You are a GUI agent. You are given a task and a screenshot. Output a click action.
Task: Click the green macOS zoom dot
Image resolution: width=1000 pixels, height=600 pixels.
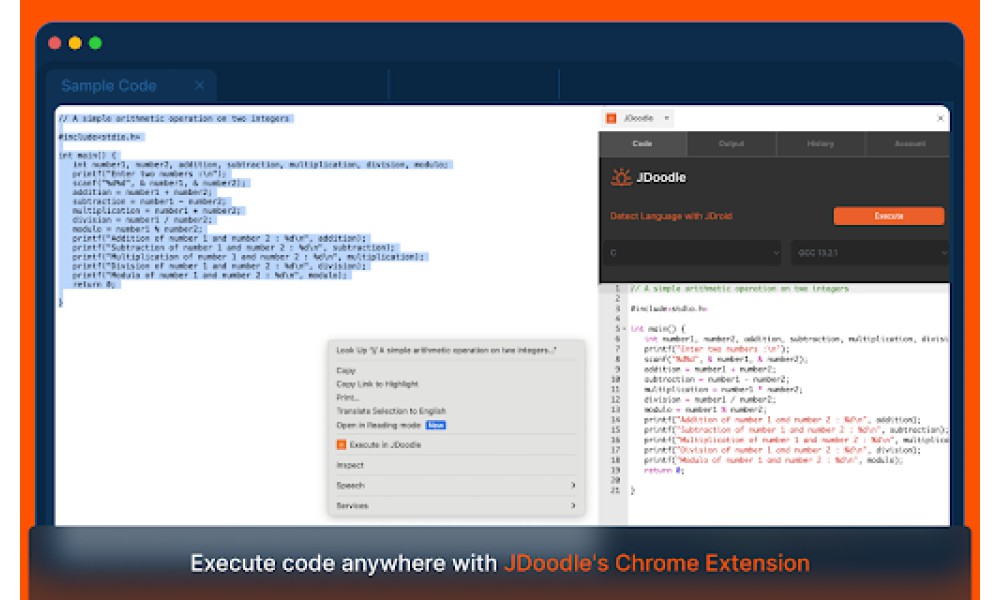coord(96,43)
